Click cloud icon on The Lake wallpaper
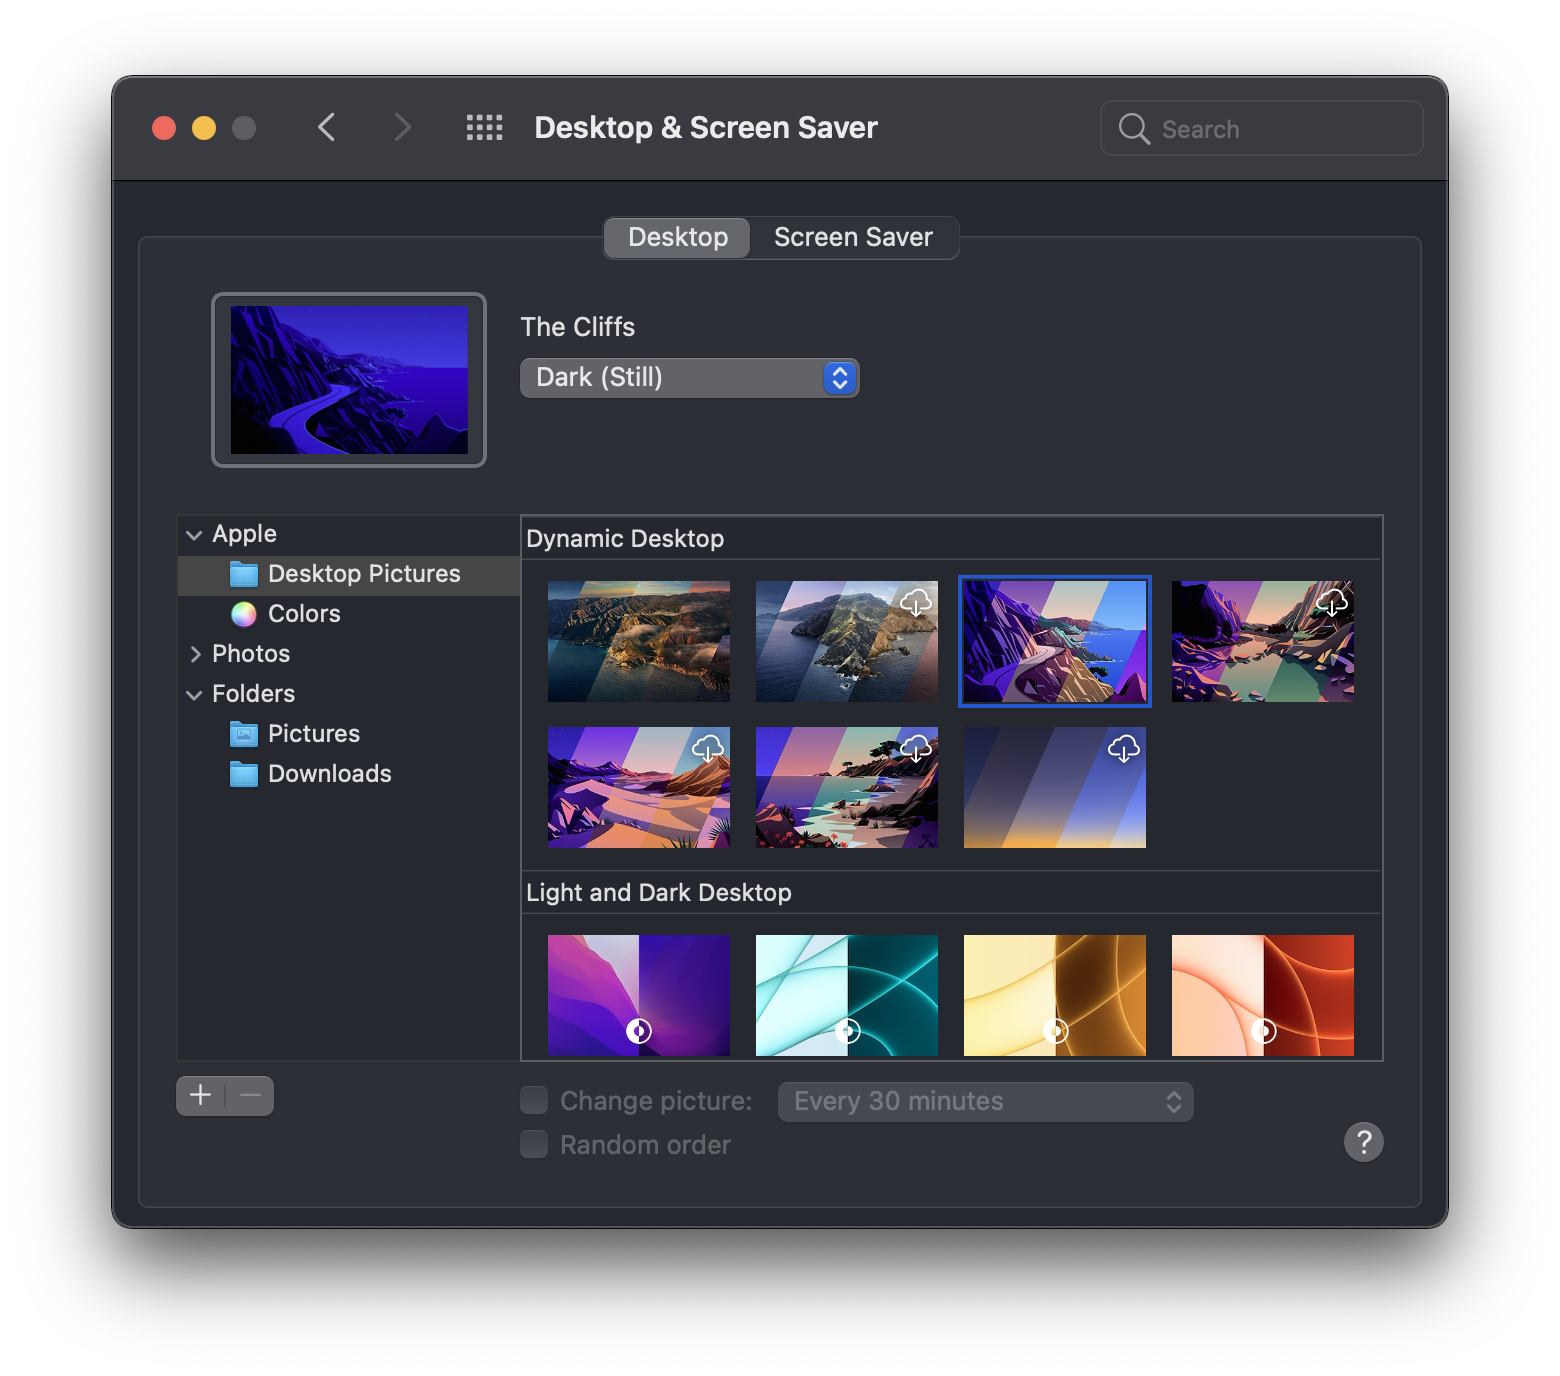 click(1332, 602)
